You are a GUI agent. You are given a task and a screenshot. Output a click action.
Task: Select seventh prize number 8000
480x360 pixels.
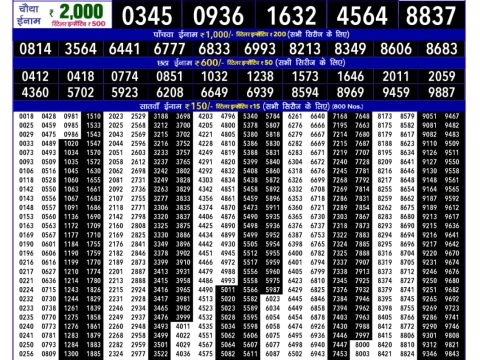tap(362, 345)
